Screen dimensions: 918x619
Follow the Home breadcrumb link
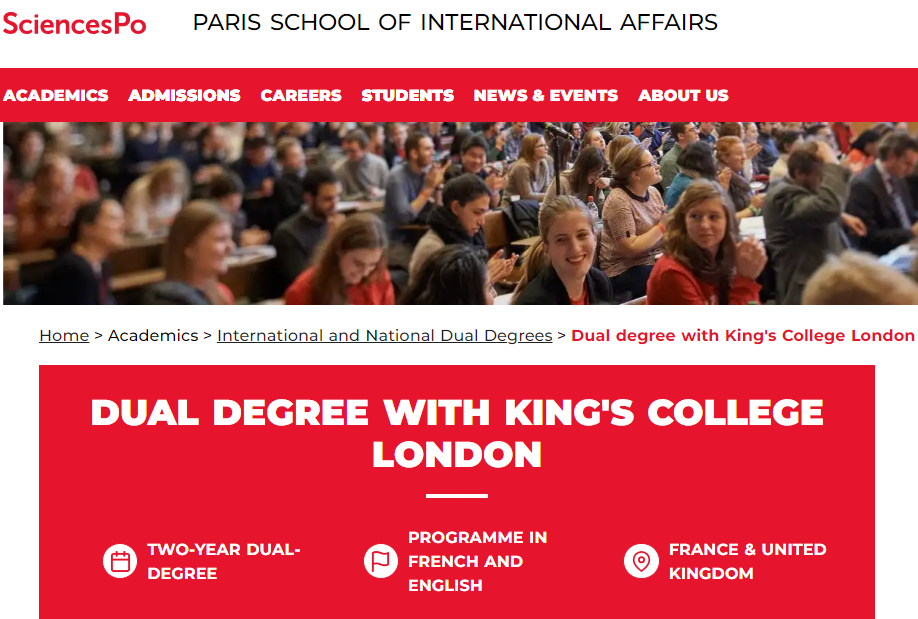[63, 335]
